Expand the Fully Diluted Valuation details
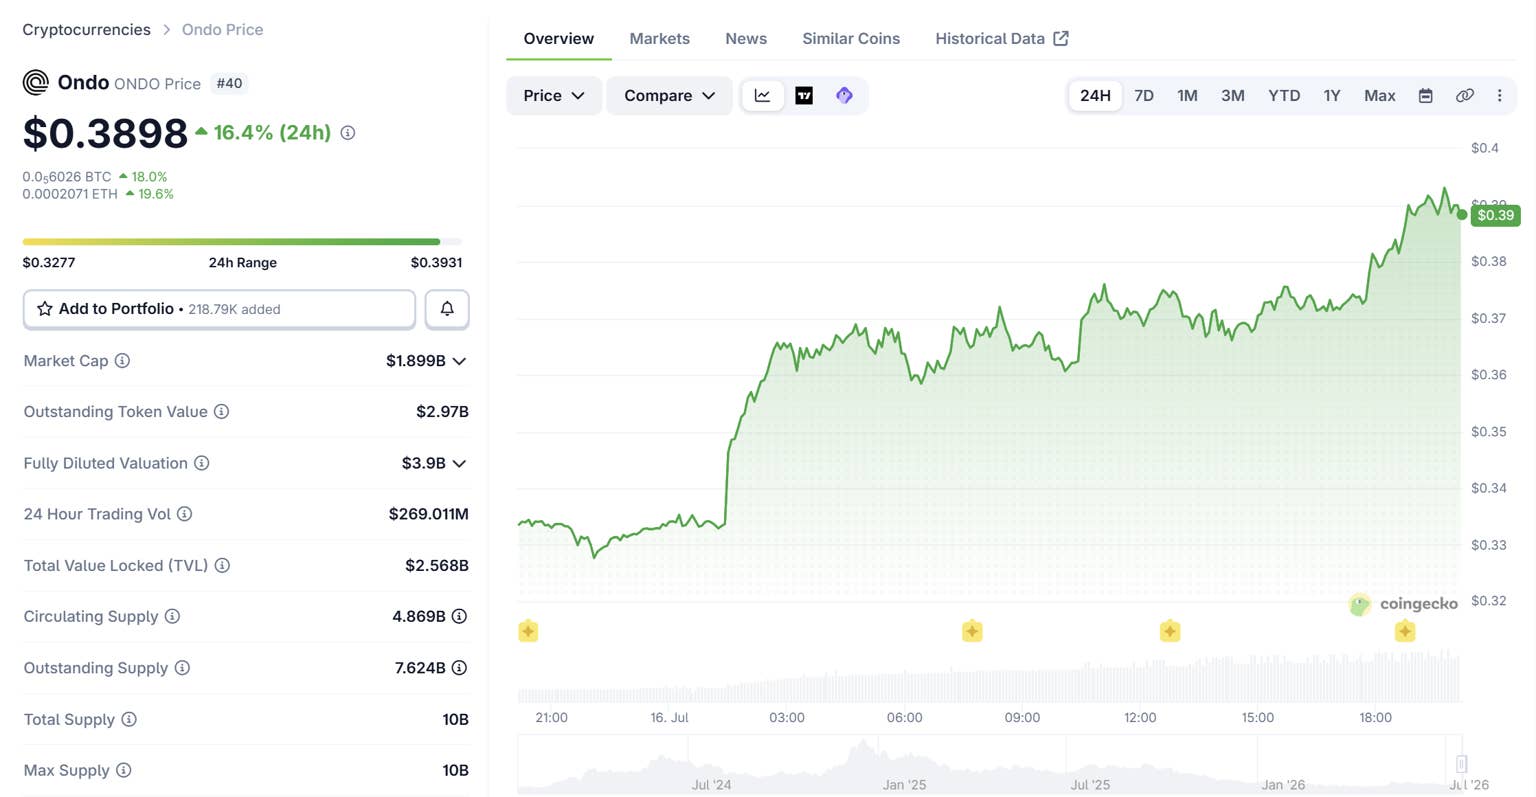 pyautogui.click(x=459, y=464)
